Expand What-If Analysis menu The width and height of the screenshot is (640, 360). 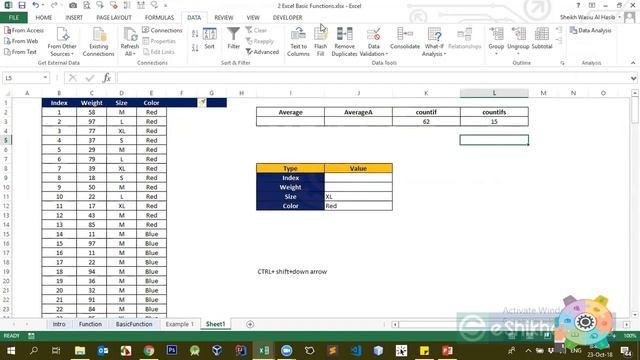434,41
